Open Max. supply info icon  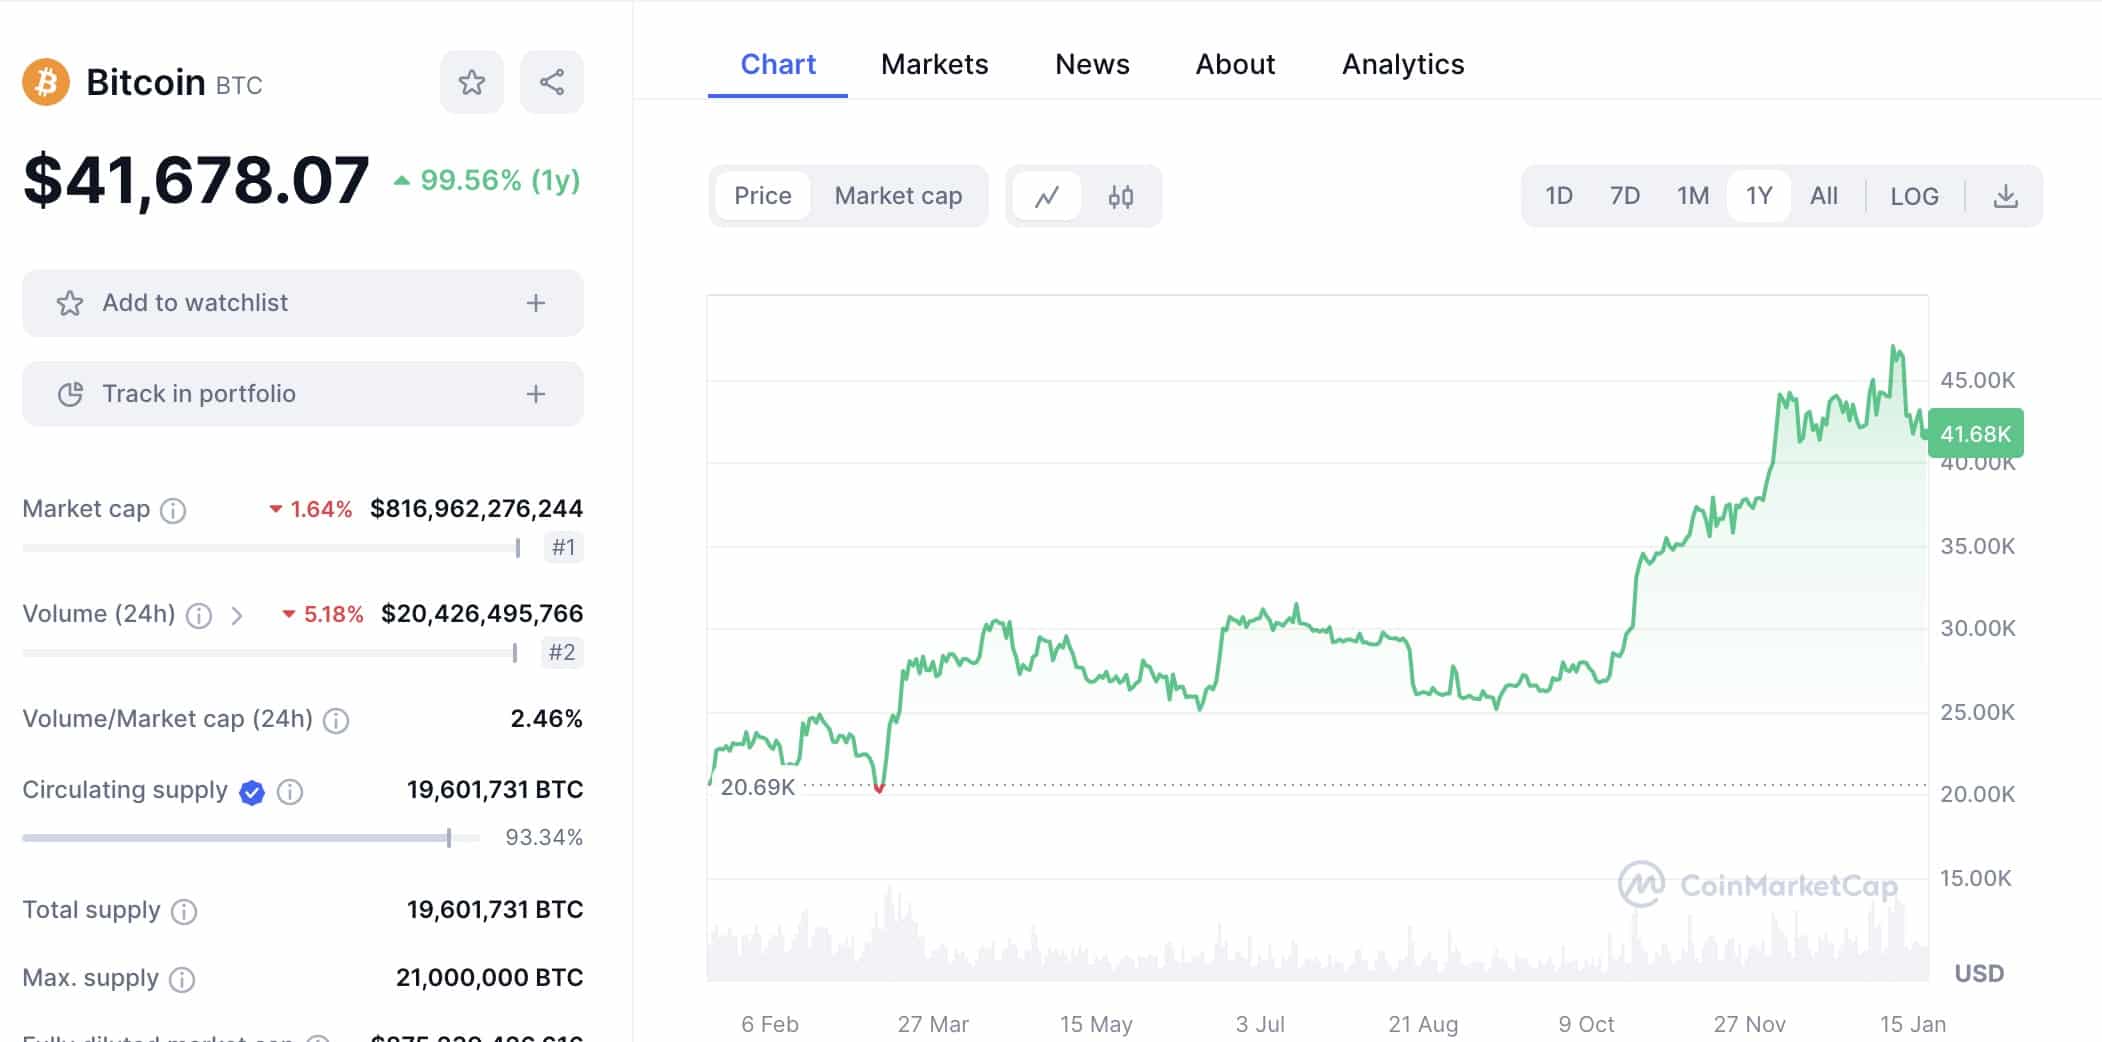click(182, 980)
